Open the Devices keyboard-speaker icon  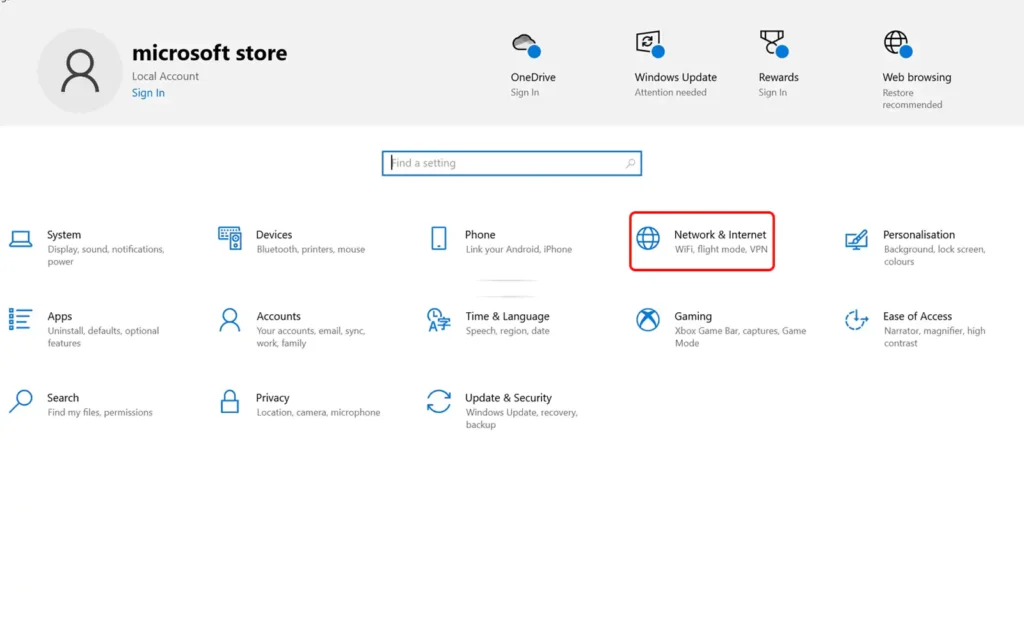230,238
